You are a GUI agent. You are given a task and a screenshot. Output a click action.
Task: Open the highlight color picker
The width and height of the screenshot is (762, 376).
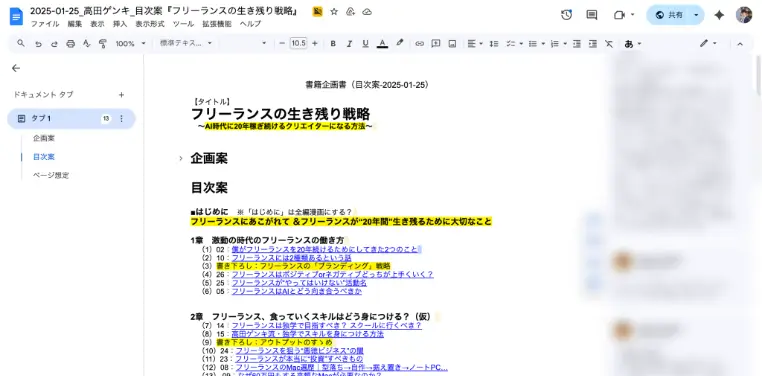399,43
